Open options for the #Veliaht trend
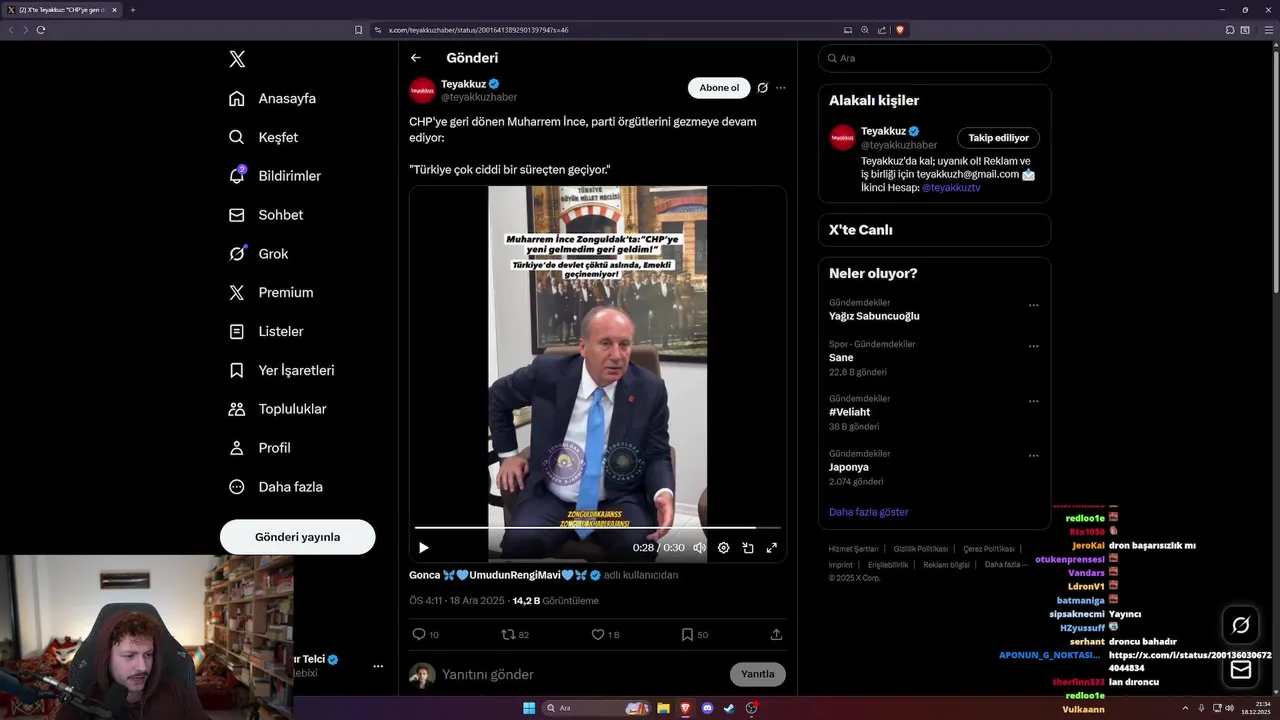Viewport: 1280px width, 720px height. [1033, 401]
